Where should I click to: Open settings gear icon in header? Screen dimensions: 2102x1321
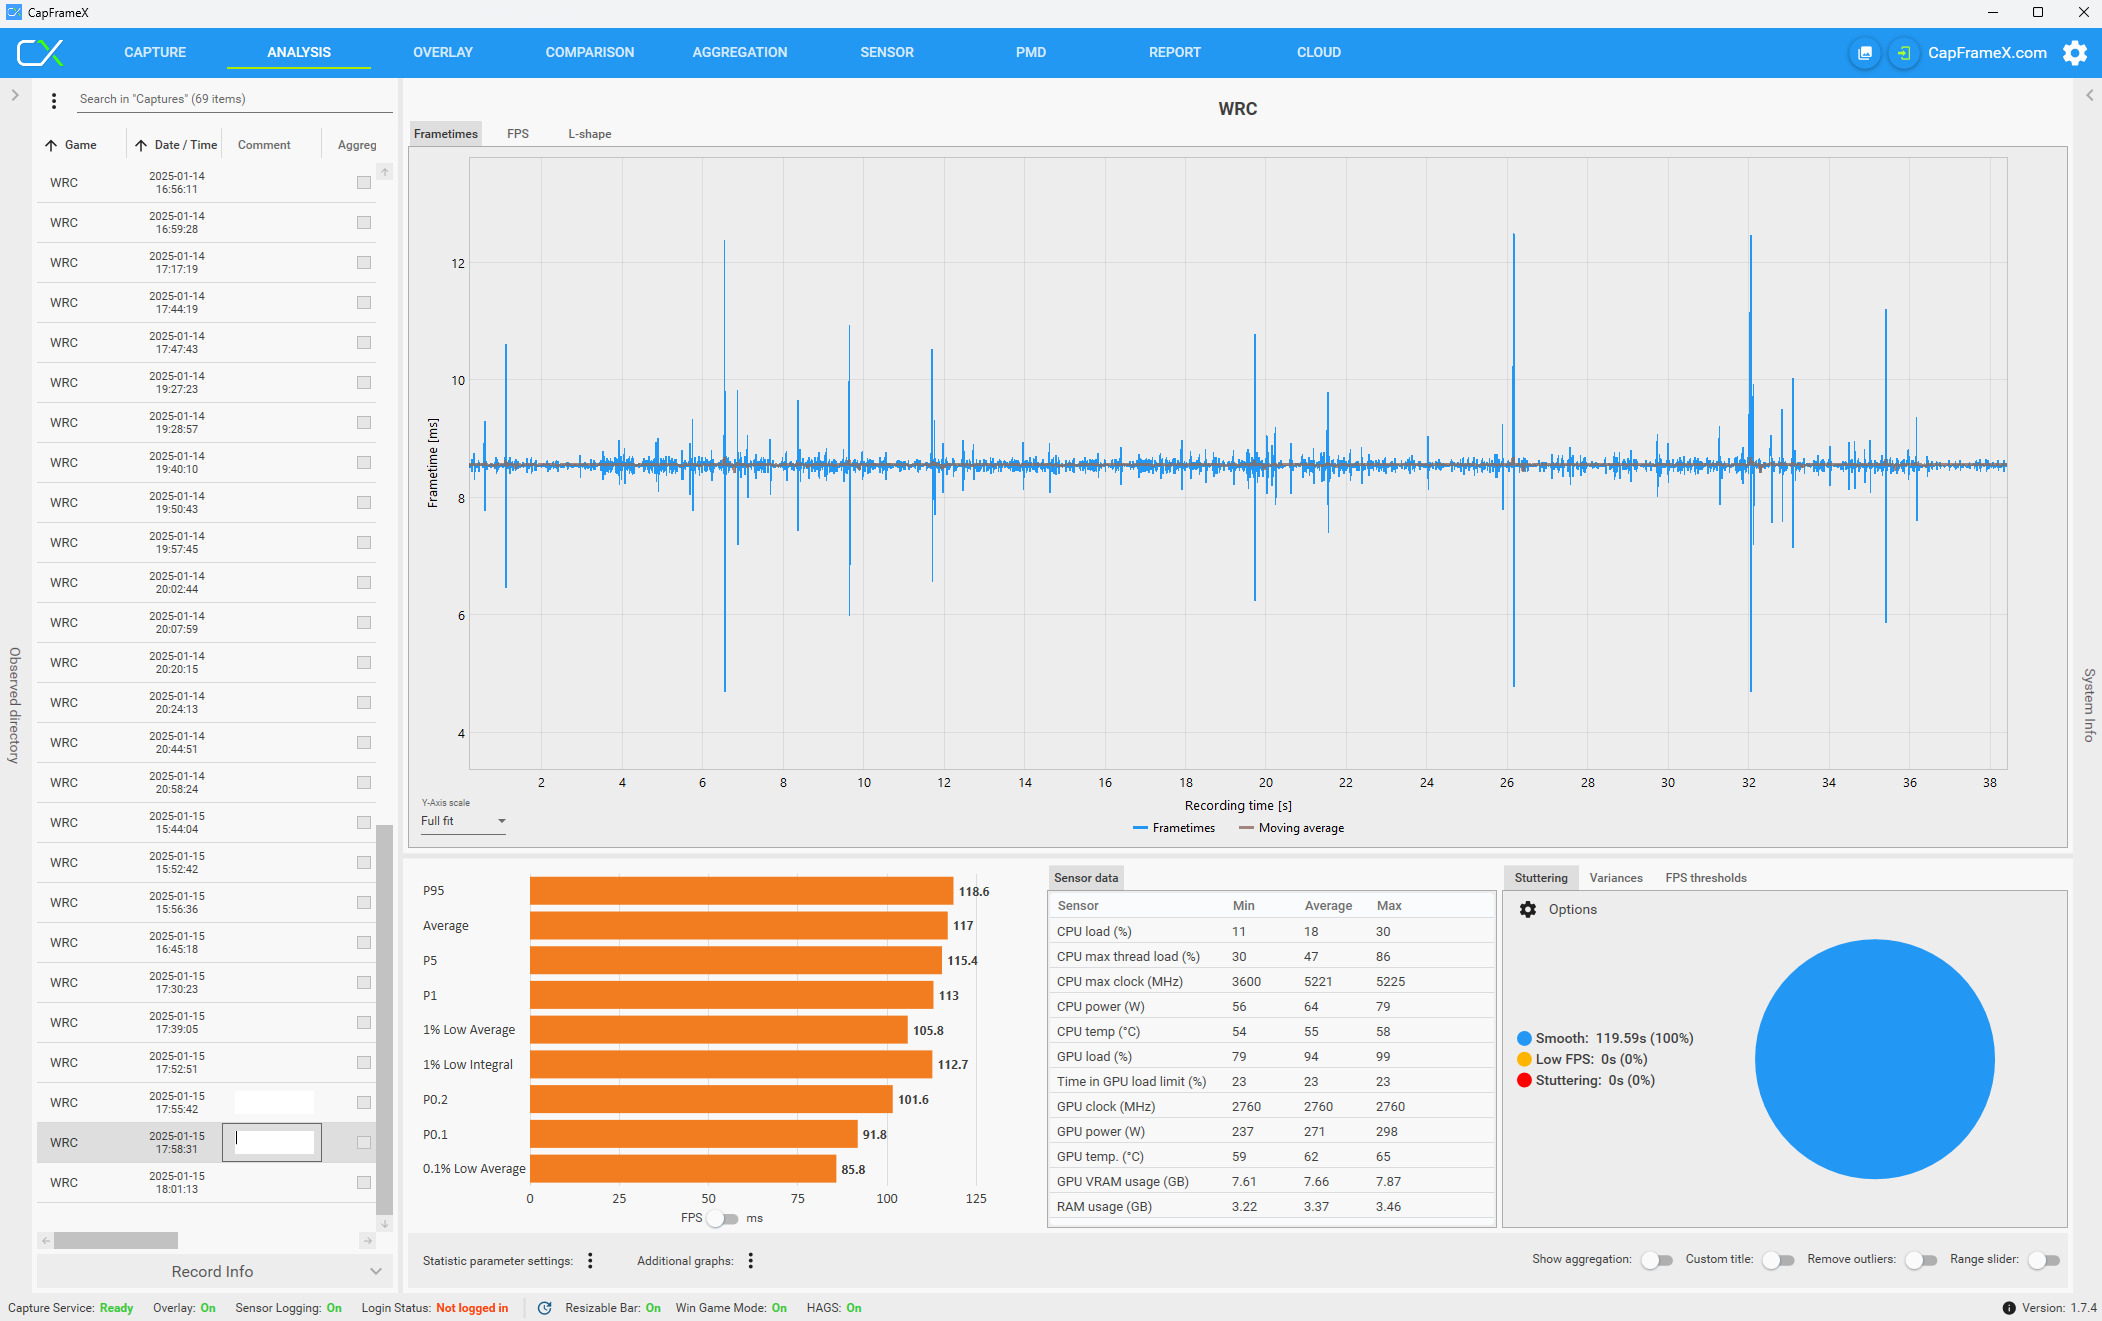click(2075, 53)
